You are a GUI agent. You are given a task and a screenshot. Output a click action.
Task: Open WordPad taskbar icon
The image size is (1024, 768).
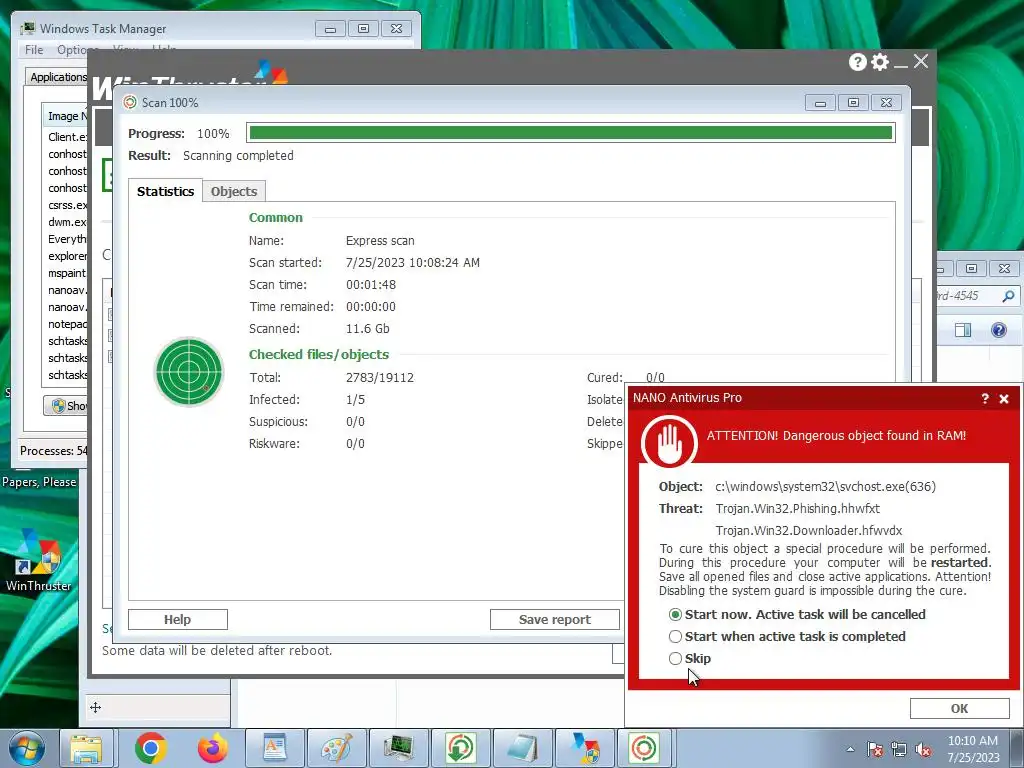click(x=275, y=748)
